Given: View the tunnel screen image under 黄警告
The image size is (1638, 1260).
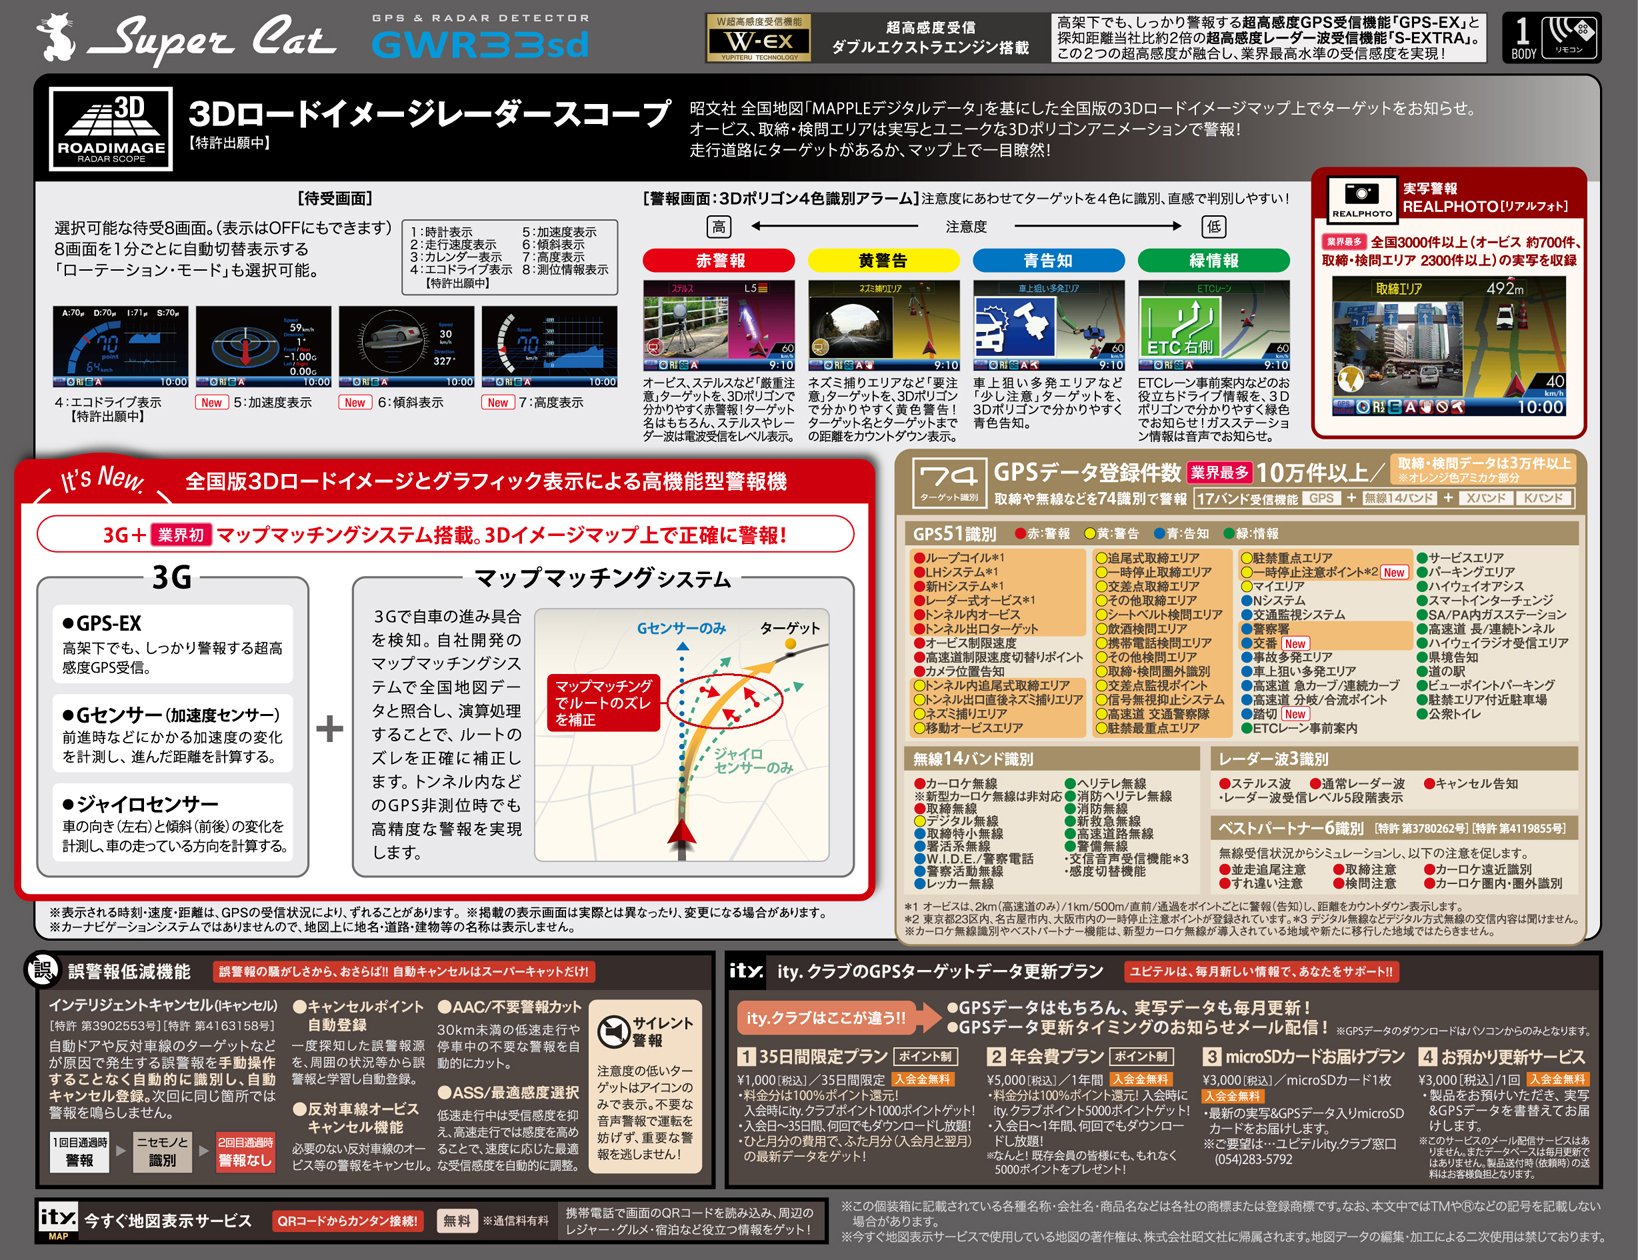Looking at the screenshot, I should pos(883,326).
